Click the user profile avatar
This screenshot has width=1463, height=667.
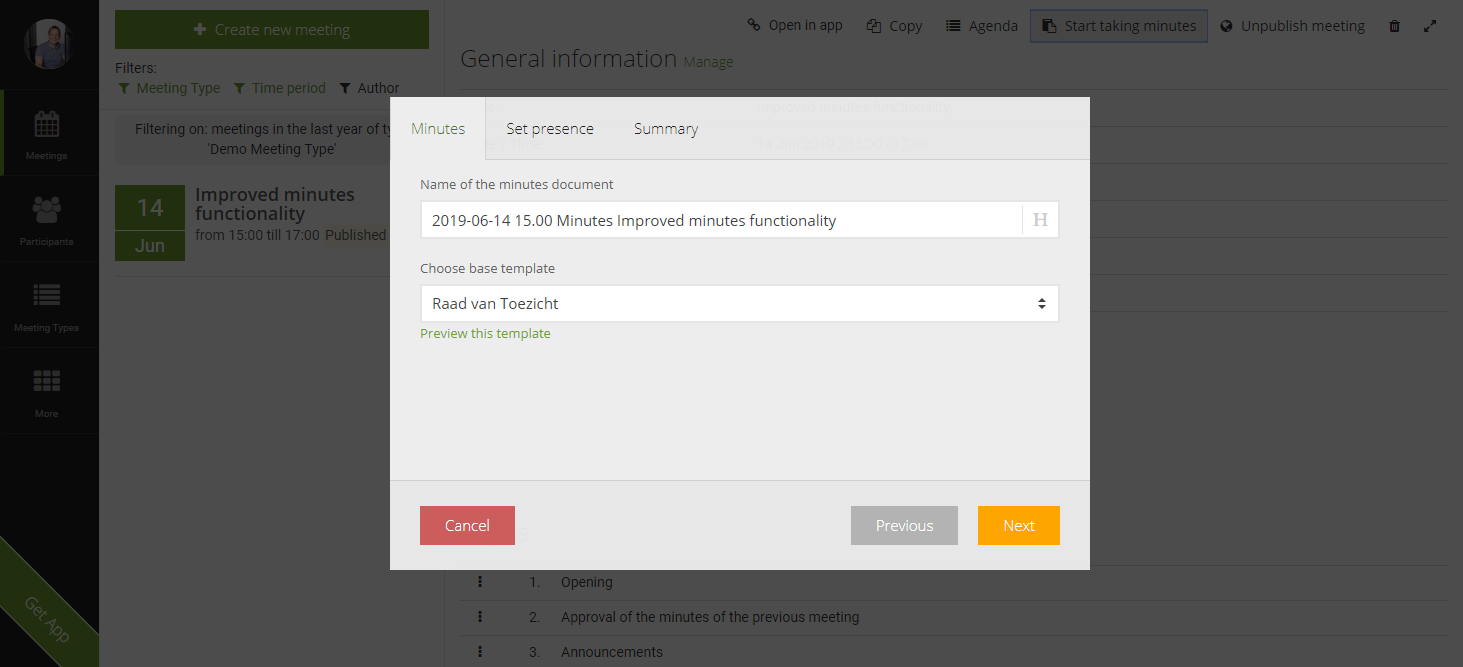tap(48, 44)
